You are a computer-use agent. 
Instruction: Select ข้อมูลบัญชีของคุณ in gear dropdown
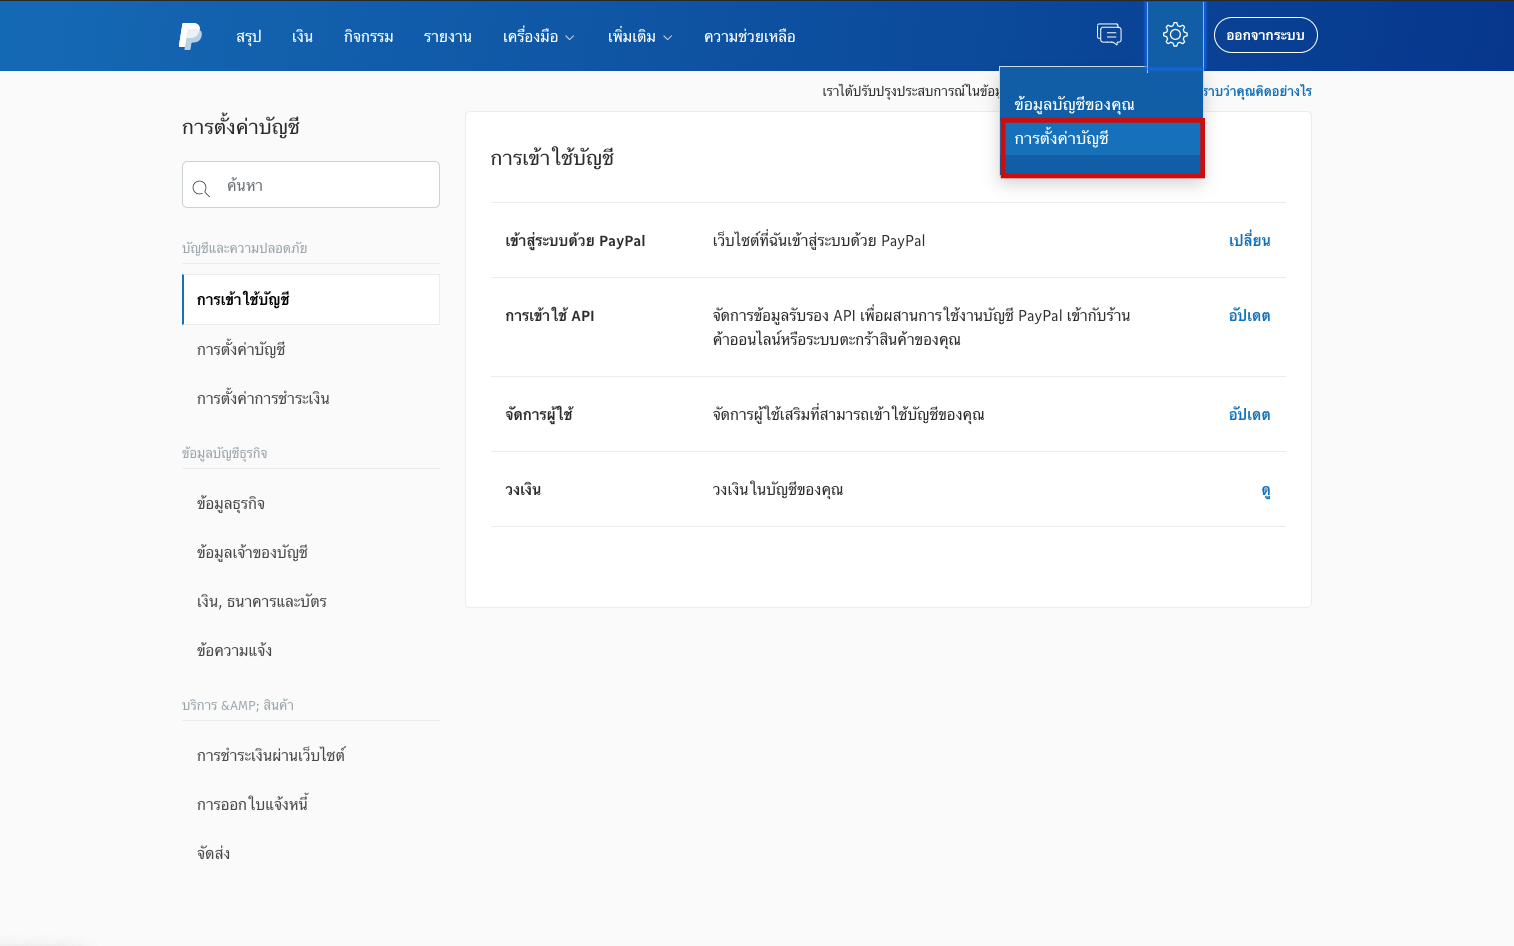(x=1074, y=105)
